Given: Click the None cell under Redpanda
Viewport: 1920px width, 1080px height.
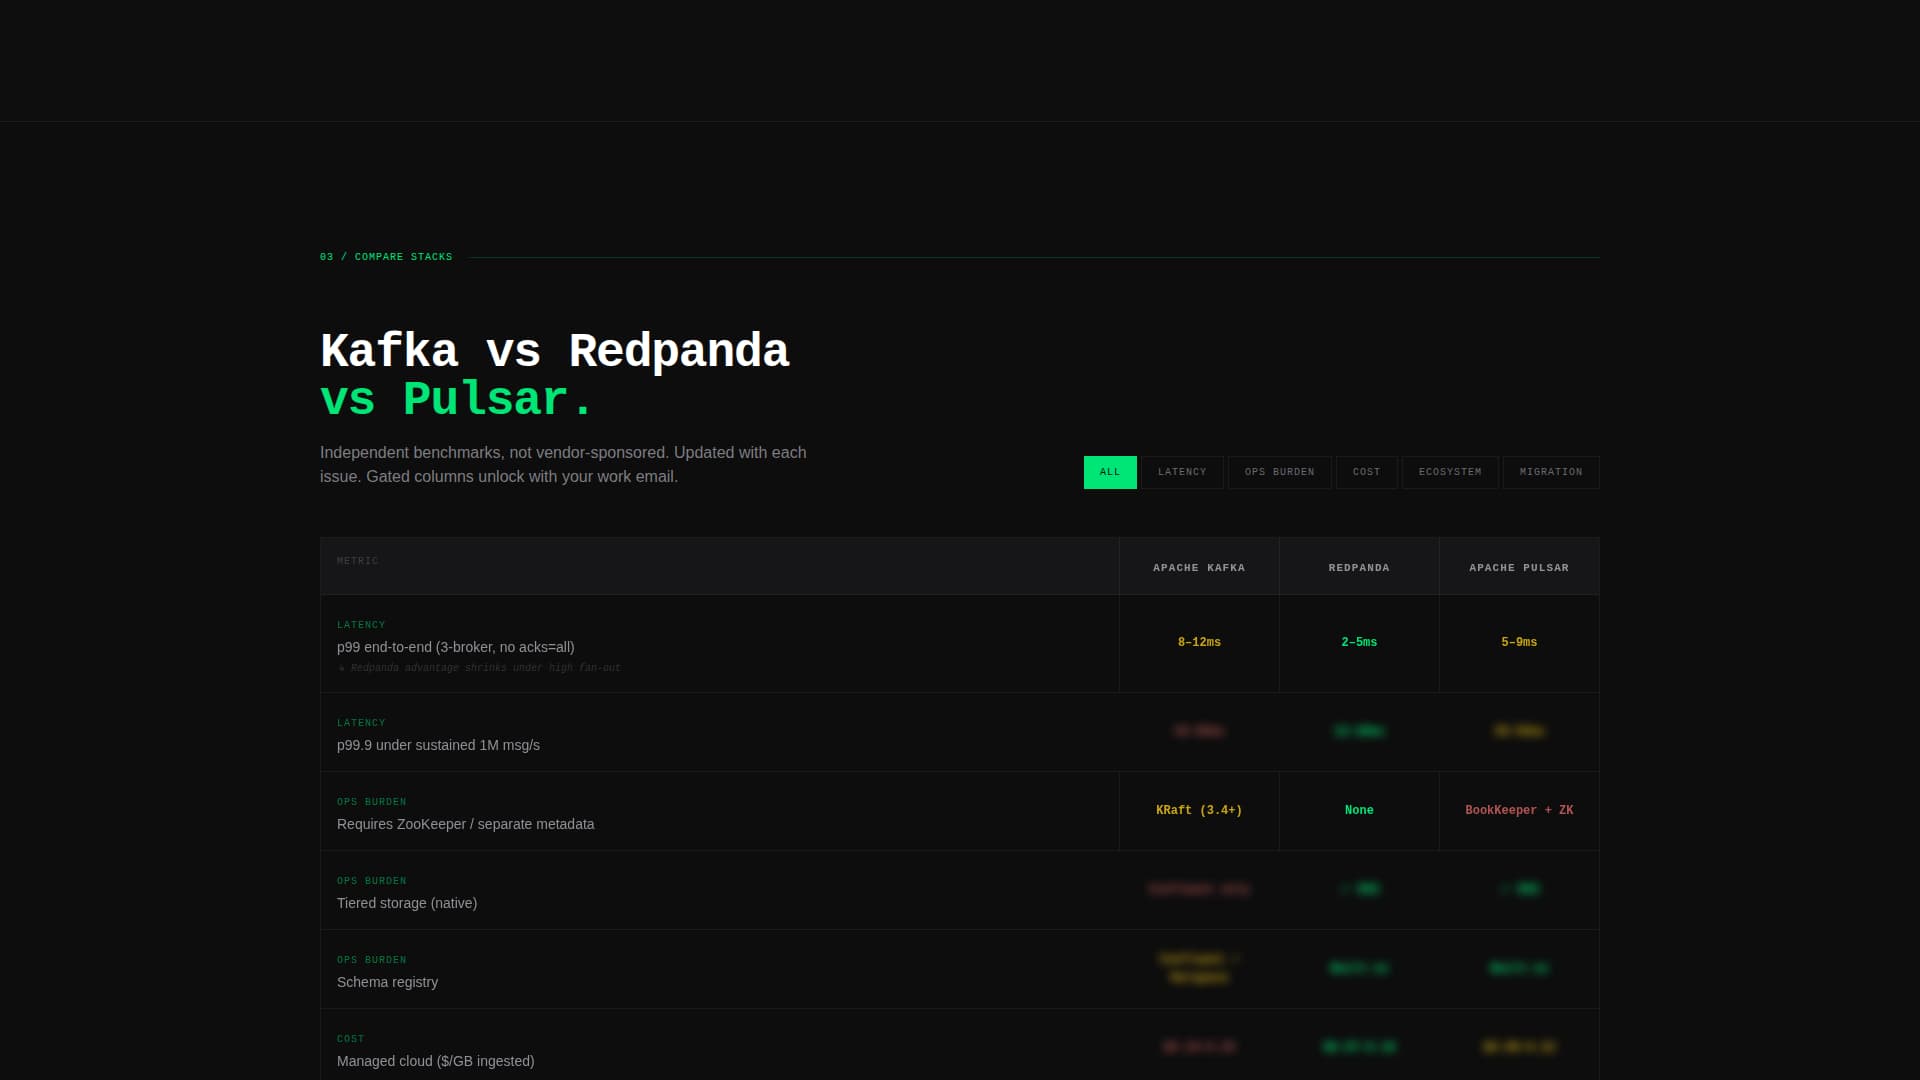Looking at the screenshot, I should click(1359, 811).
